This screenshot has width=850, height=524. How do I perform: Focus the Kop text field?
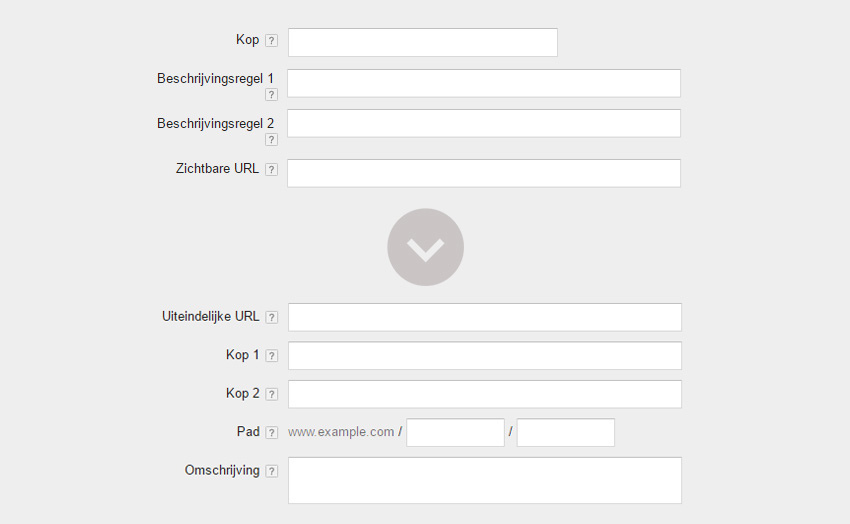(422, 42)
